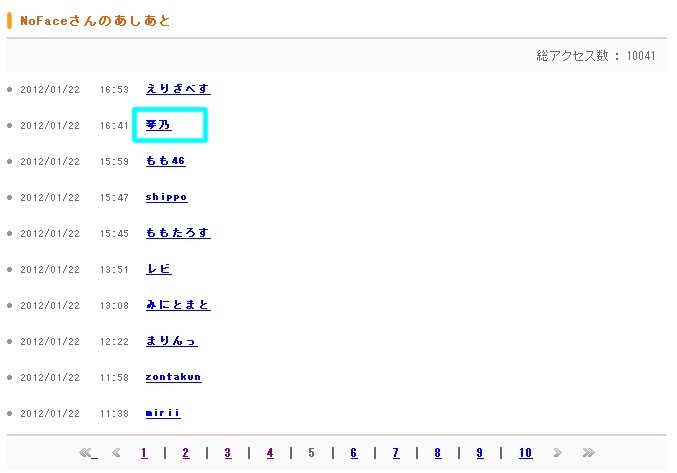Switch to page 6
677x473 pixels.
(x=354, y=453)
